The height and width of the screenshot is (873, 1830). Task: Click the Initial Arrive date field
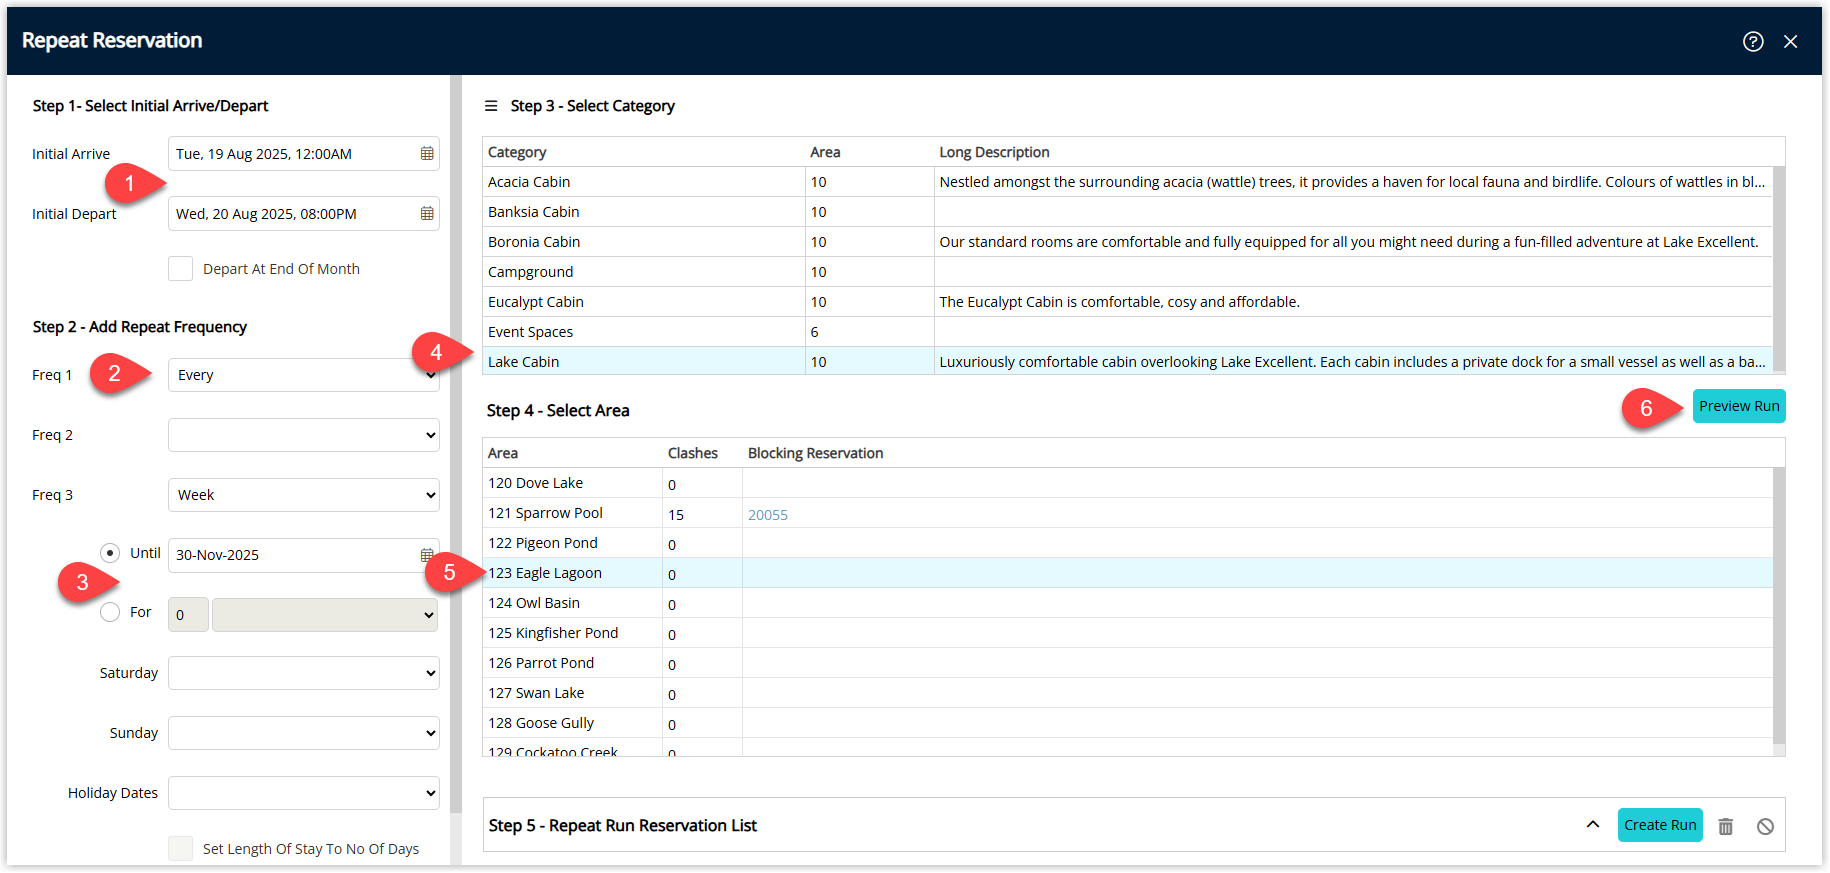304,154
